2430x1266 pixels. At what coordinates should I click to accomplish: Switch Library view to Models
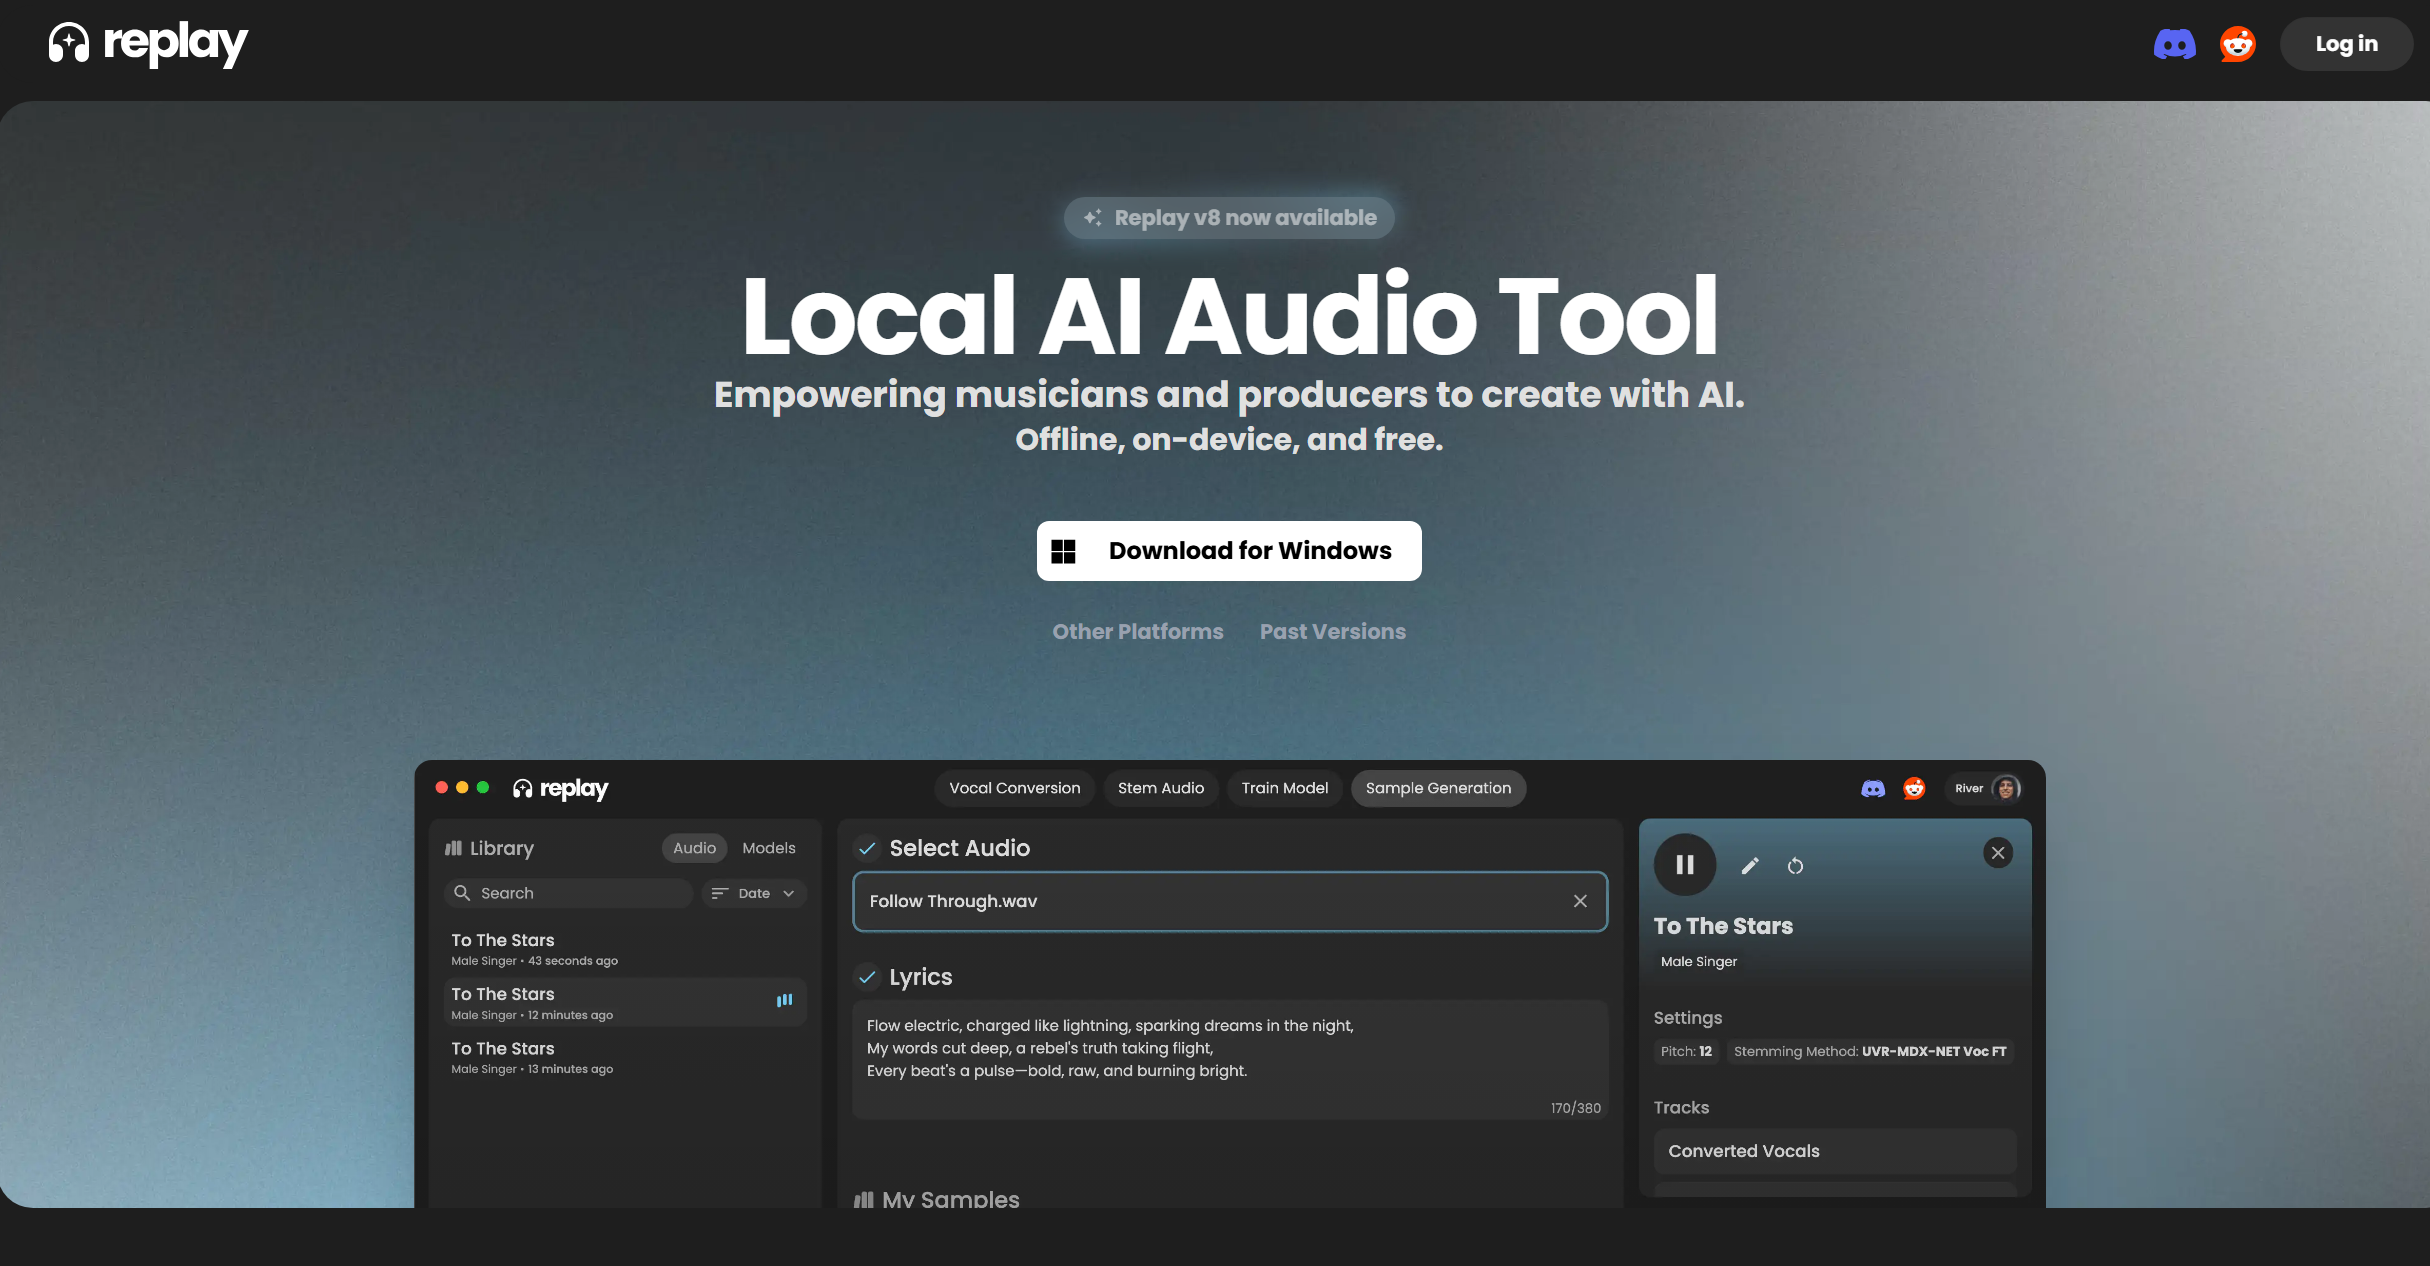[768, 848]
